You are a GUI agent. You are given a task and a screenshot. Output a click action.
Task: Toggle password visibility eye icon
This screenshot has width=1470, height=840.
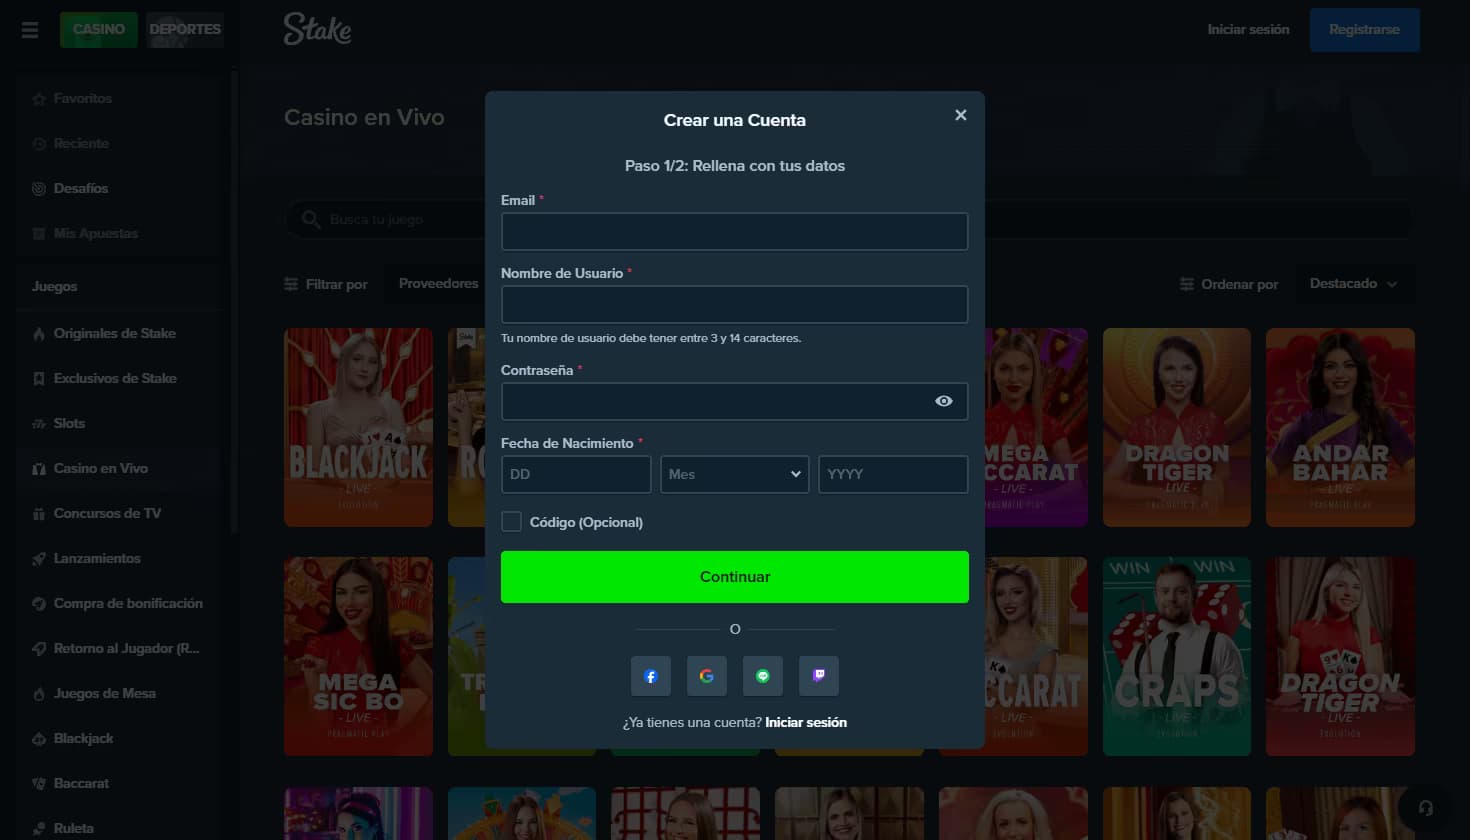click(943, 401)
